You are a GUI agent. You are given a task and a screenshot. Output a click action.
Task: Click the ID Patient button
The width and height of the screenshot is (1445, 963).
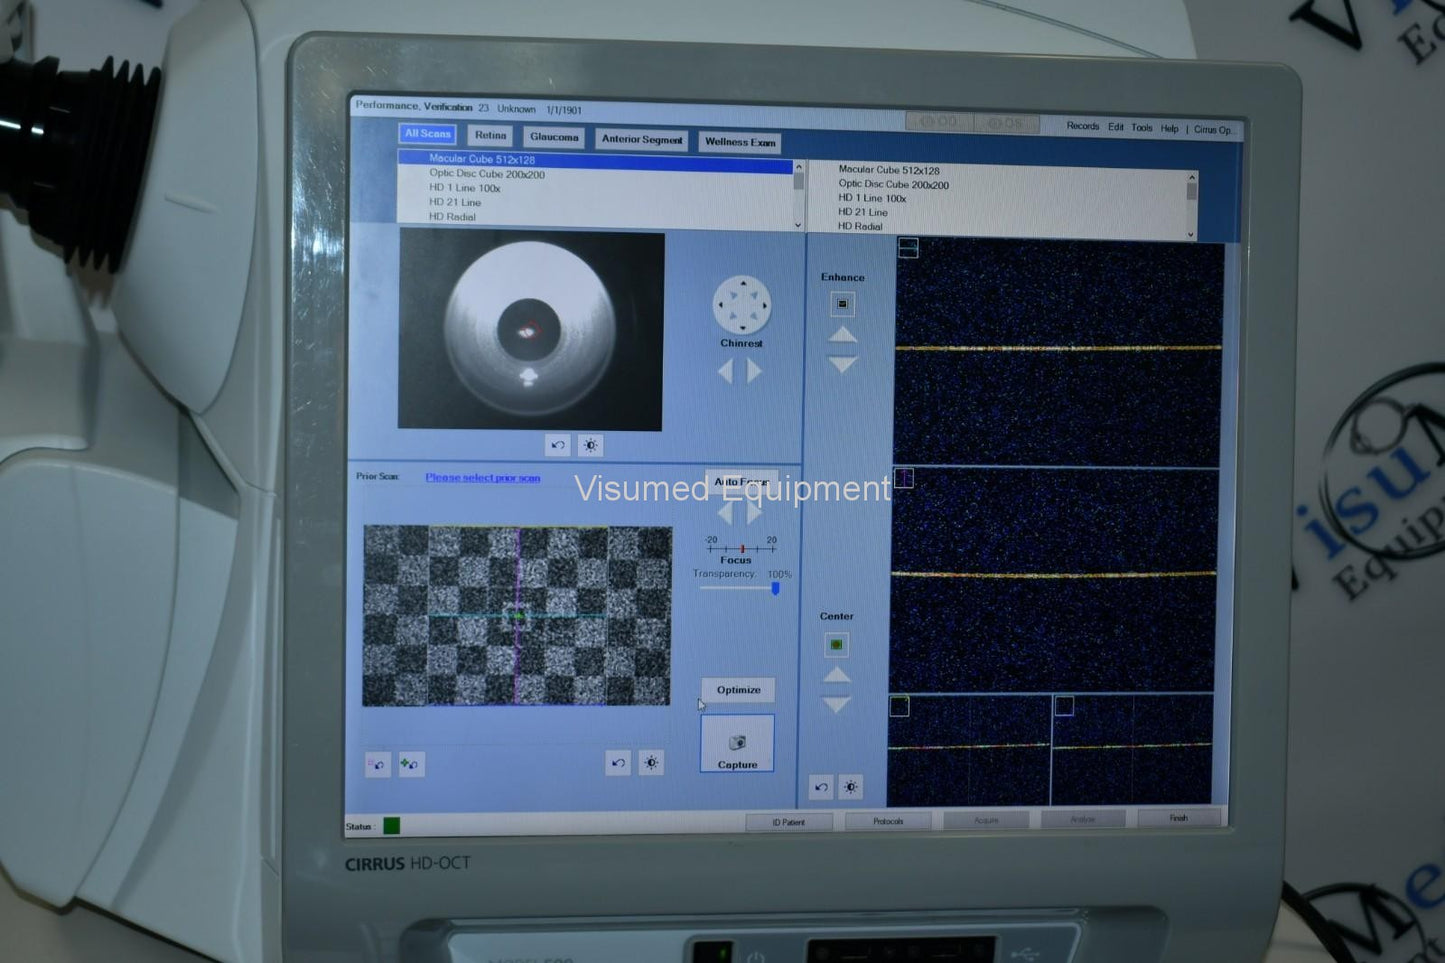pyautogui.click(x=788, y=822)
